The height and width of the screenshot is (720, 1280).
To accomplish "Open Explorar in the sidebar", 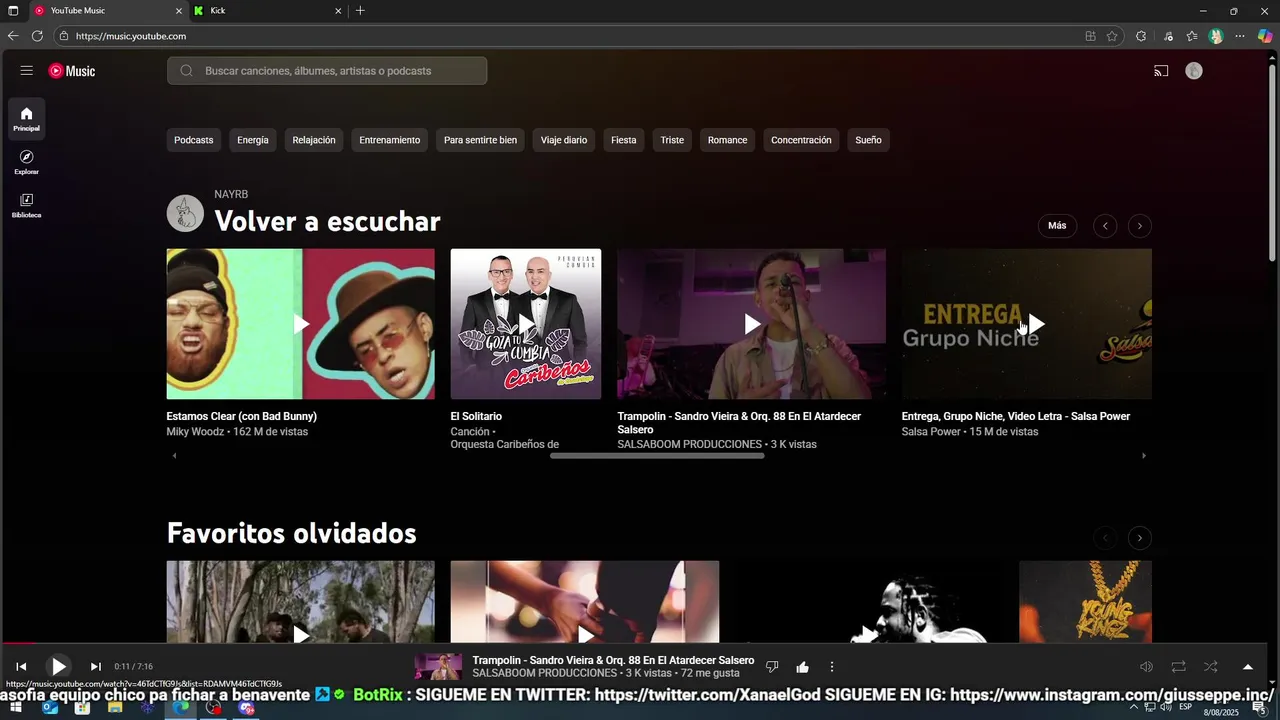I will [27, 162].
